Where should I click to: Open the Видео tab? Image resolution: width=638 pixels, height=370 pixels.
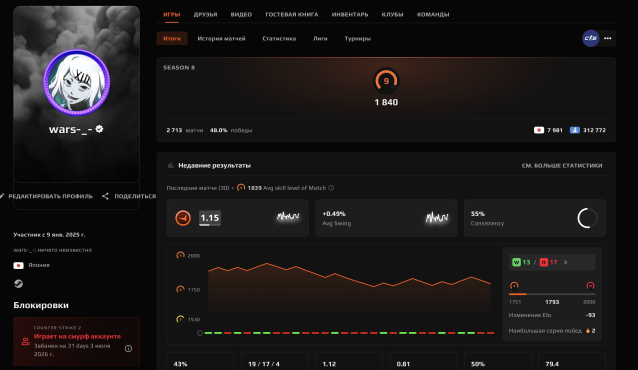241,14
